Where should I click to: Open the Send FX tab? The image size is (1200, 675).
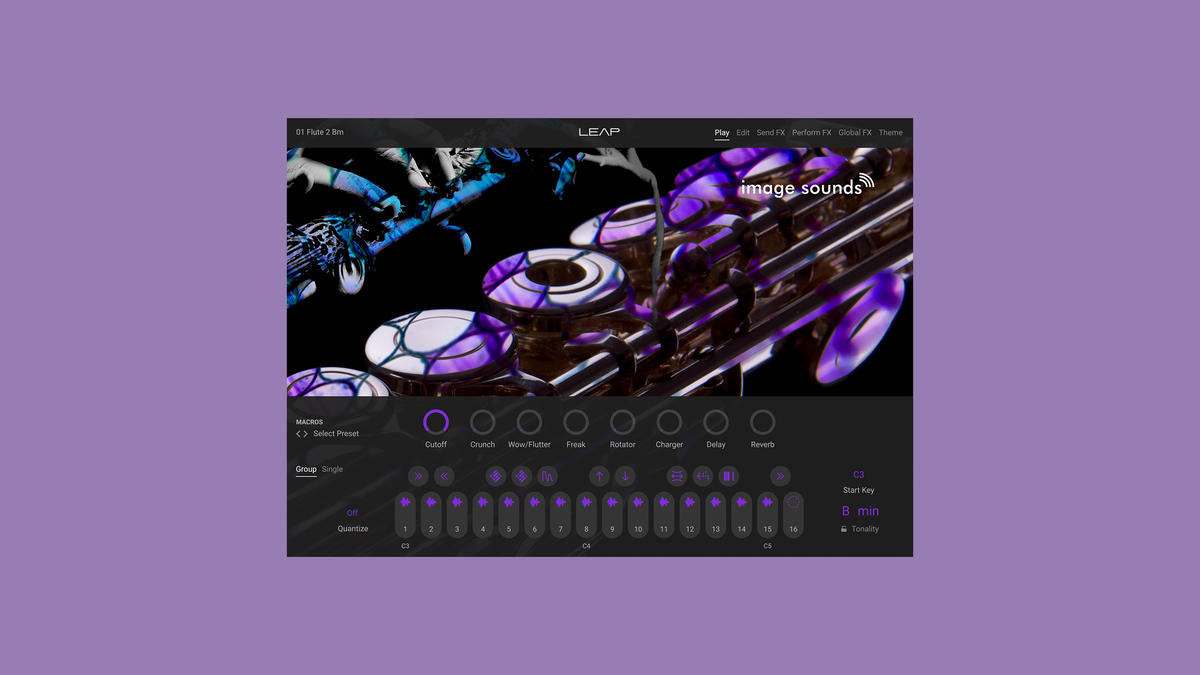pyautogui.click(x=771, y=132)
